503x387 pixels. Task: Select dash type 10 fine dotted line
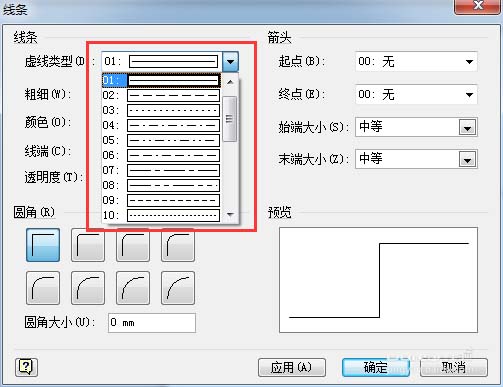161,215
